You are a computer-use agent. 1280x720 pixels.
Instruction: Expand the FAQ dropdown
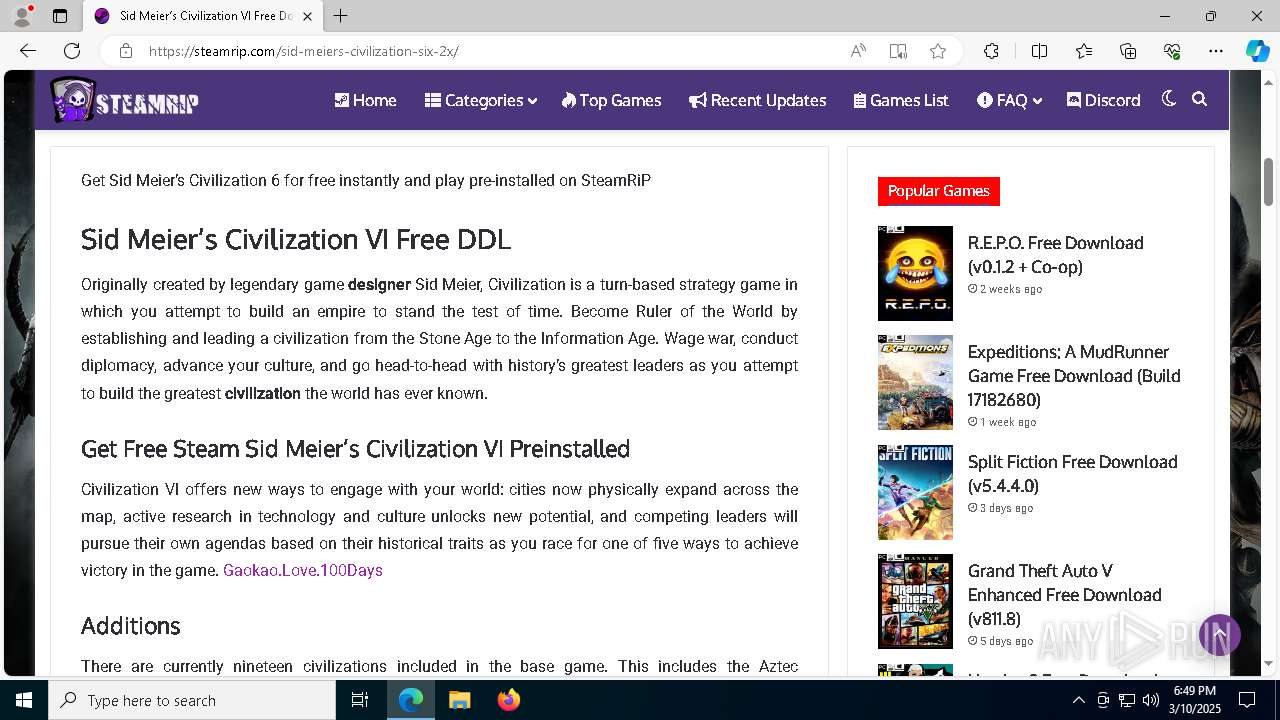(1009, 100)
